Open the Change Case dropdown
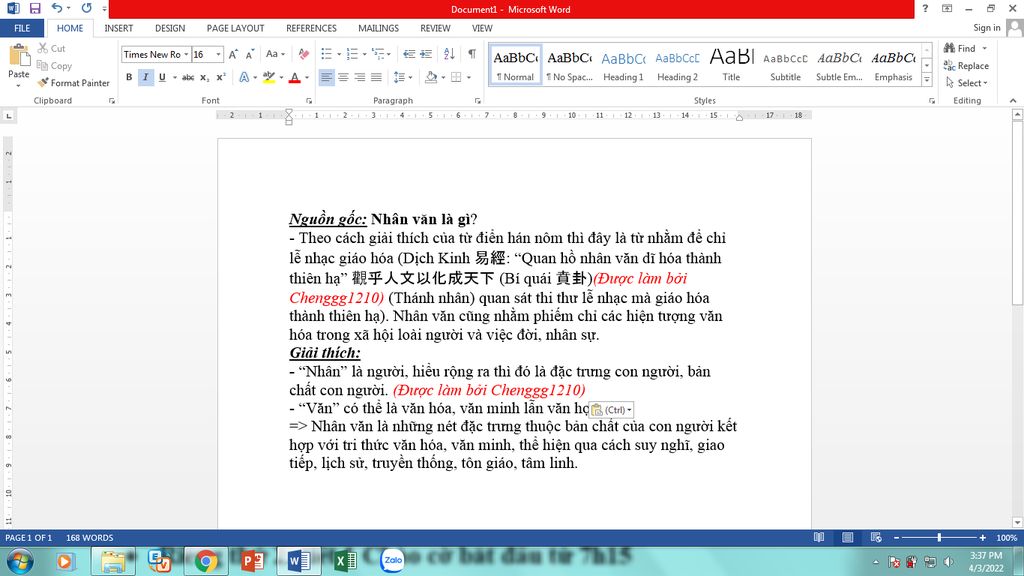Viewport: 1024px width, 576px height. [x=276, y=54]
